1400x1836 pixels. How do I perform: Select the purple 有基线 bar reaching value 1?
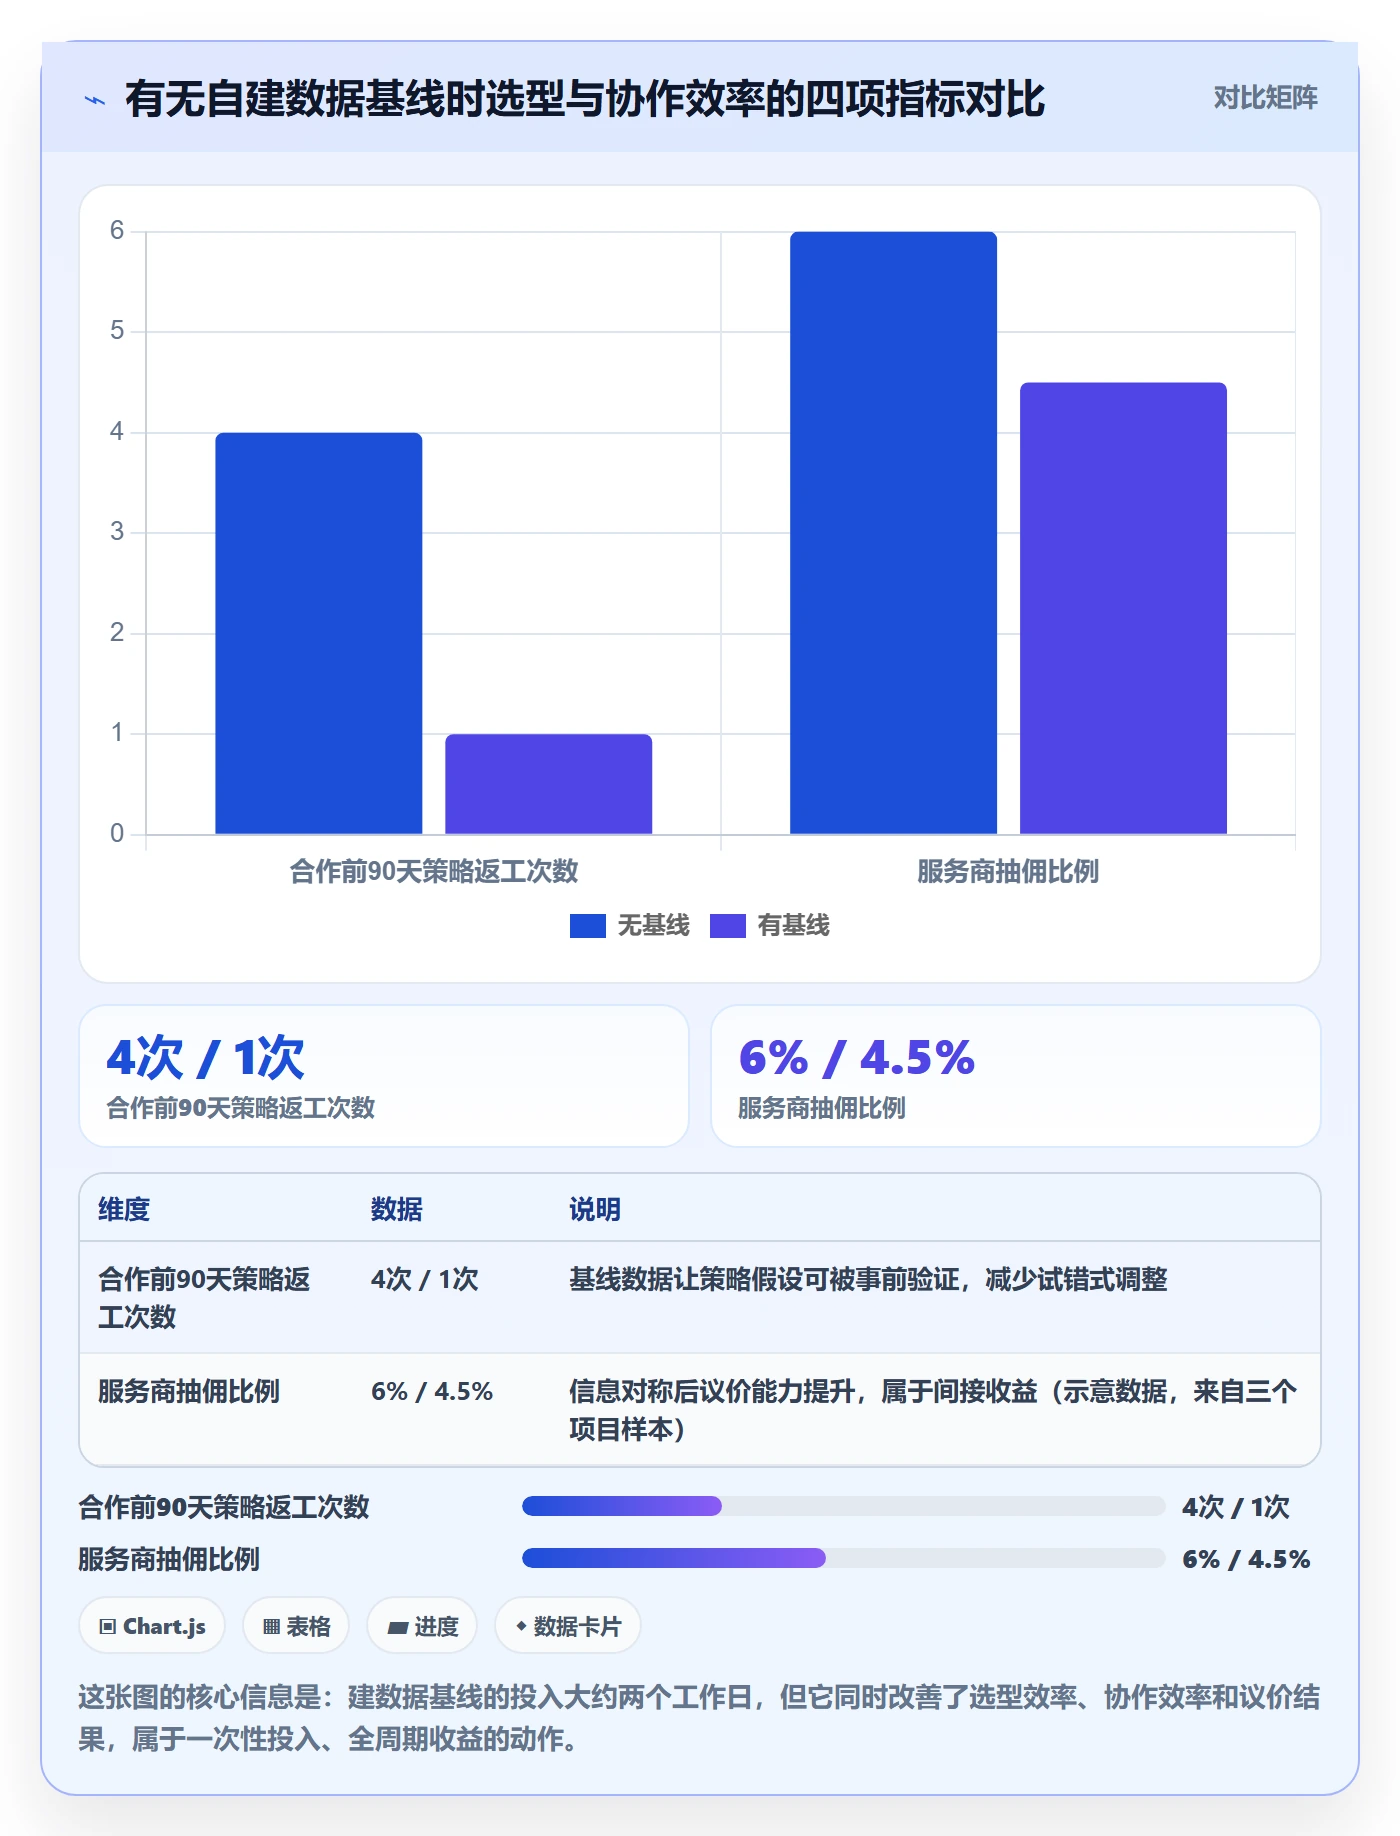[549, 784]
